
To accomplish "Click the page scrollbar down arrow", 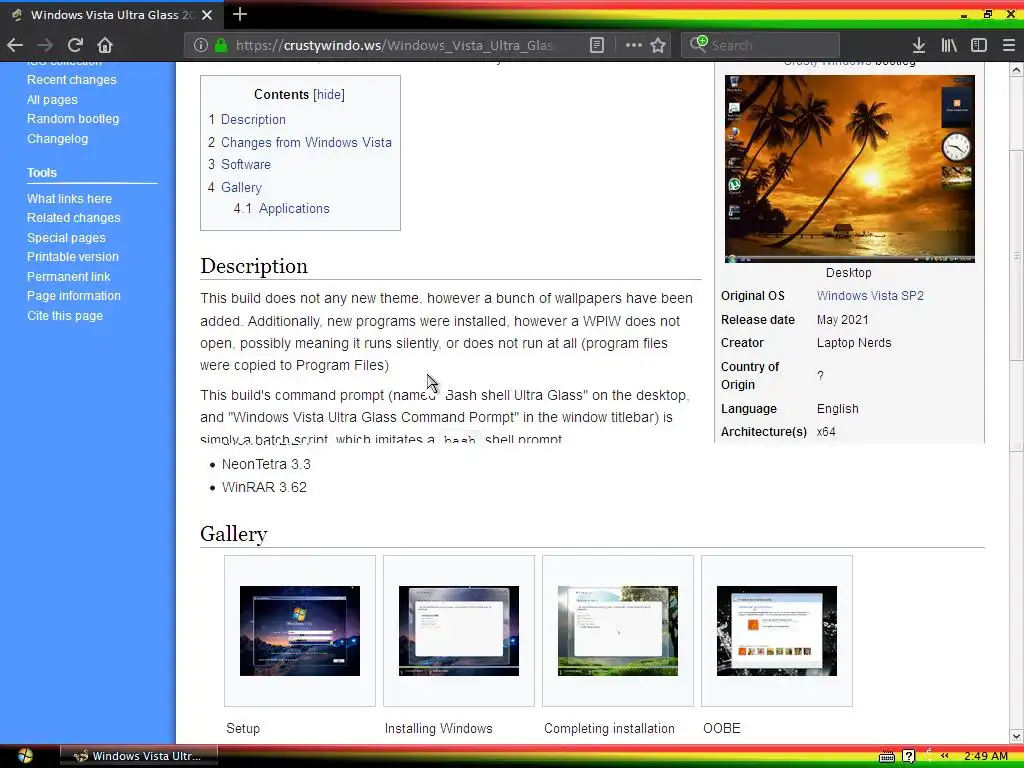I will pos(1016,736).
